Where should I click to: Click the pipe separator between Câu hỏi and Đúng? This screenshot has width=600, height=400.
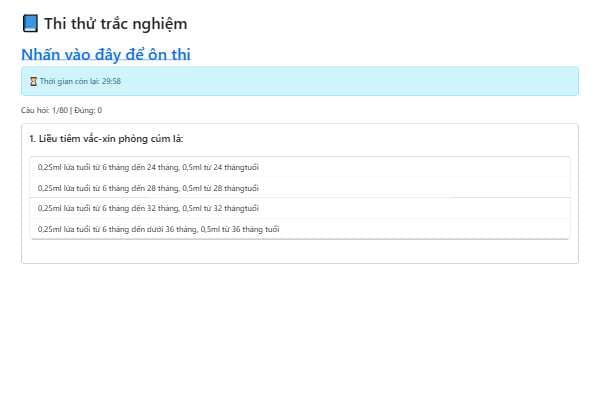(70, 110)
